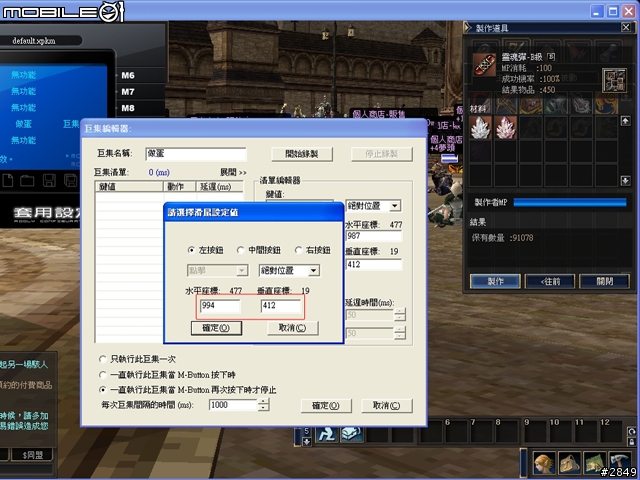Select the 中間按鈕 radio button
The height and width of the screenshot is (480, 640).
[240, 250]
